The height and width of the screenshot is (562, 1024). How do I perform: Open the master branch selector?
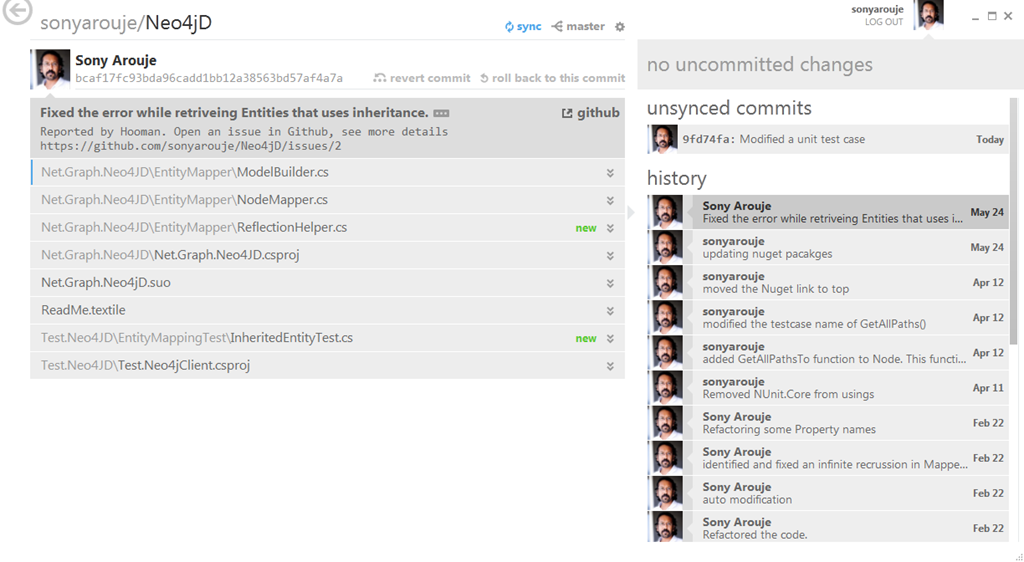578,26
